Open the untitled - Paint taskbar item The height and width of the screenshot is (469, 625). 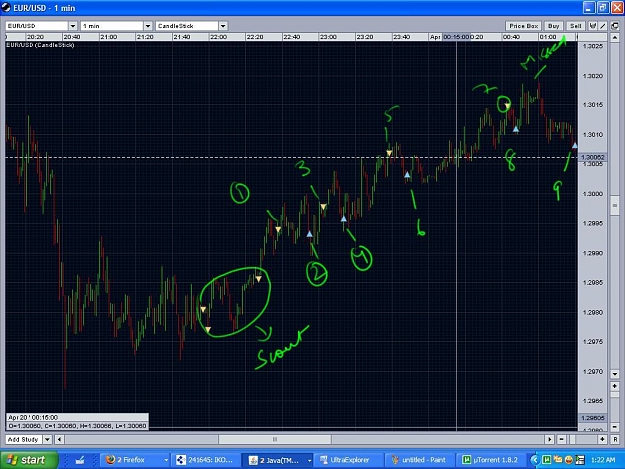pos(421,460)
